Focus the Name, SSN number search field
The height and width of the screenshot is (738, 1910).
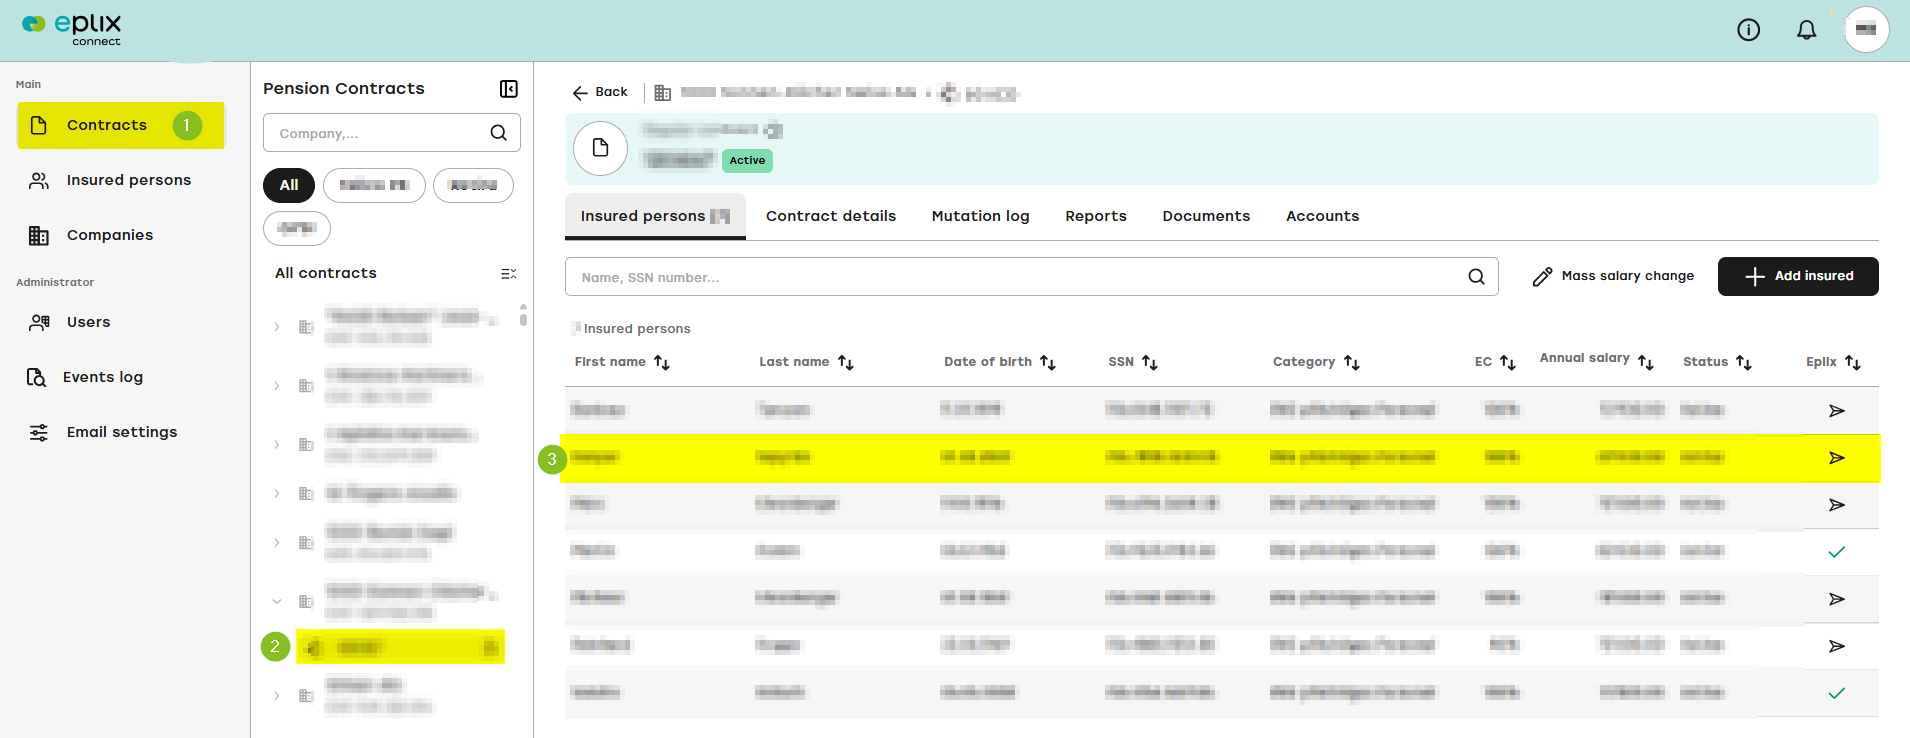tap(1031, 277)
